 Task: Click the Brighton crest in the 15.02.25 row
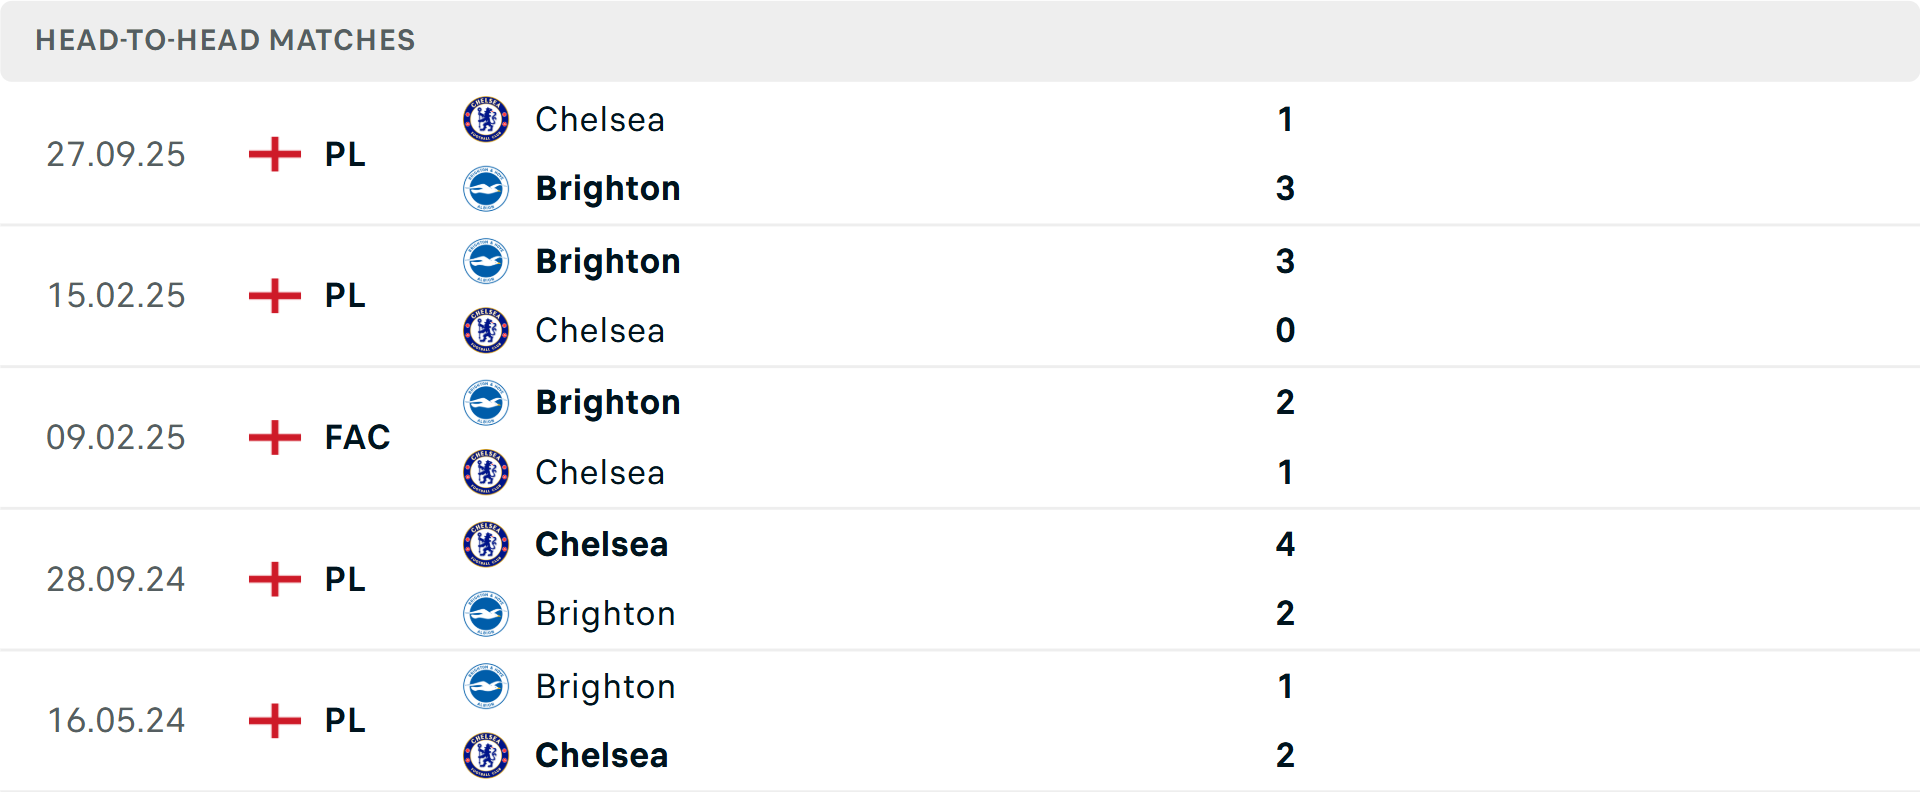point(486,261)
